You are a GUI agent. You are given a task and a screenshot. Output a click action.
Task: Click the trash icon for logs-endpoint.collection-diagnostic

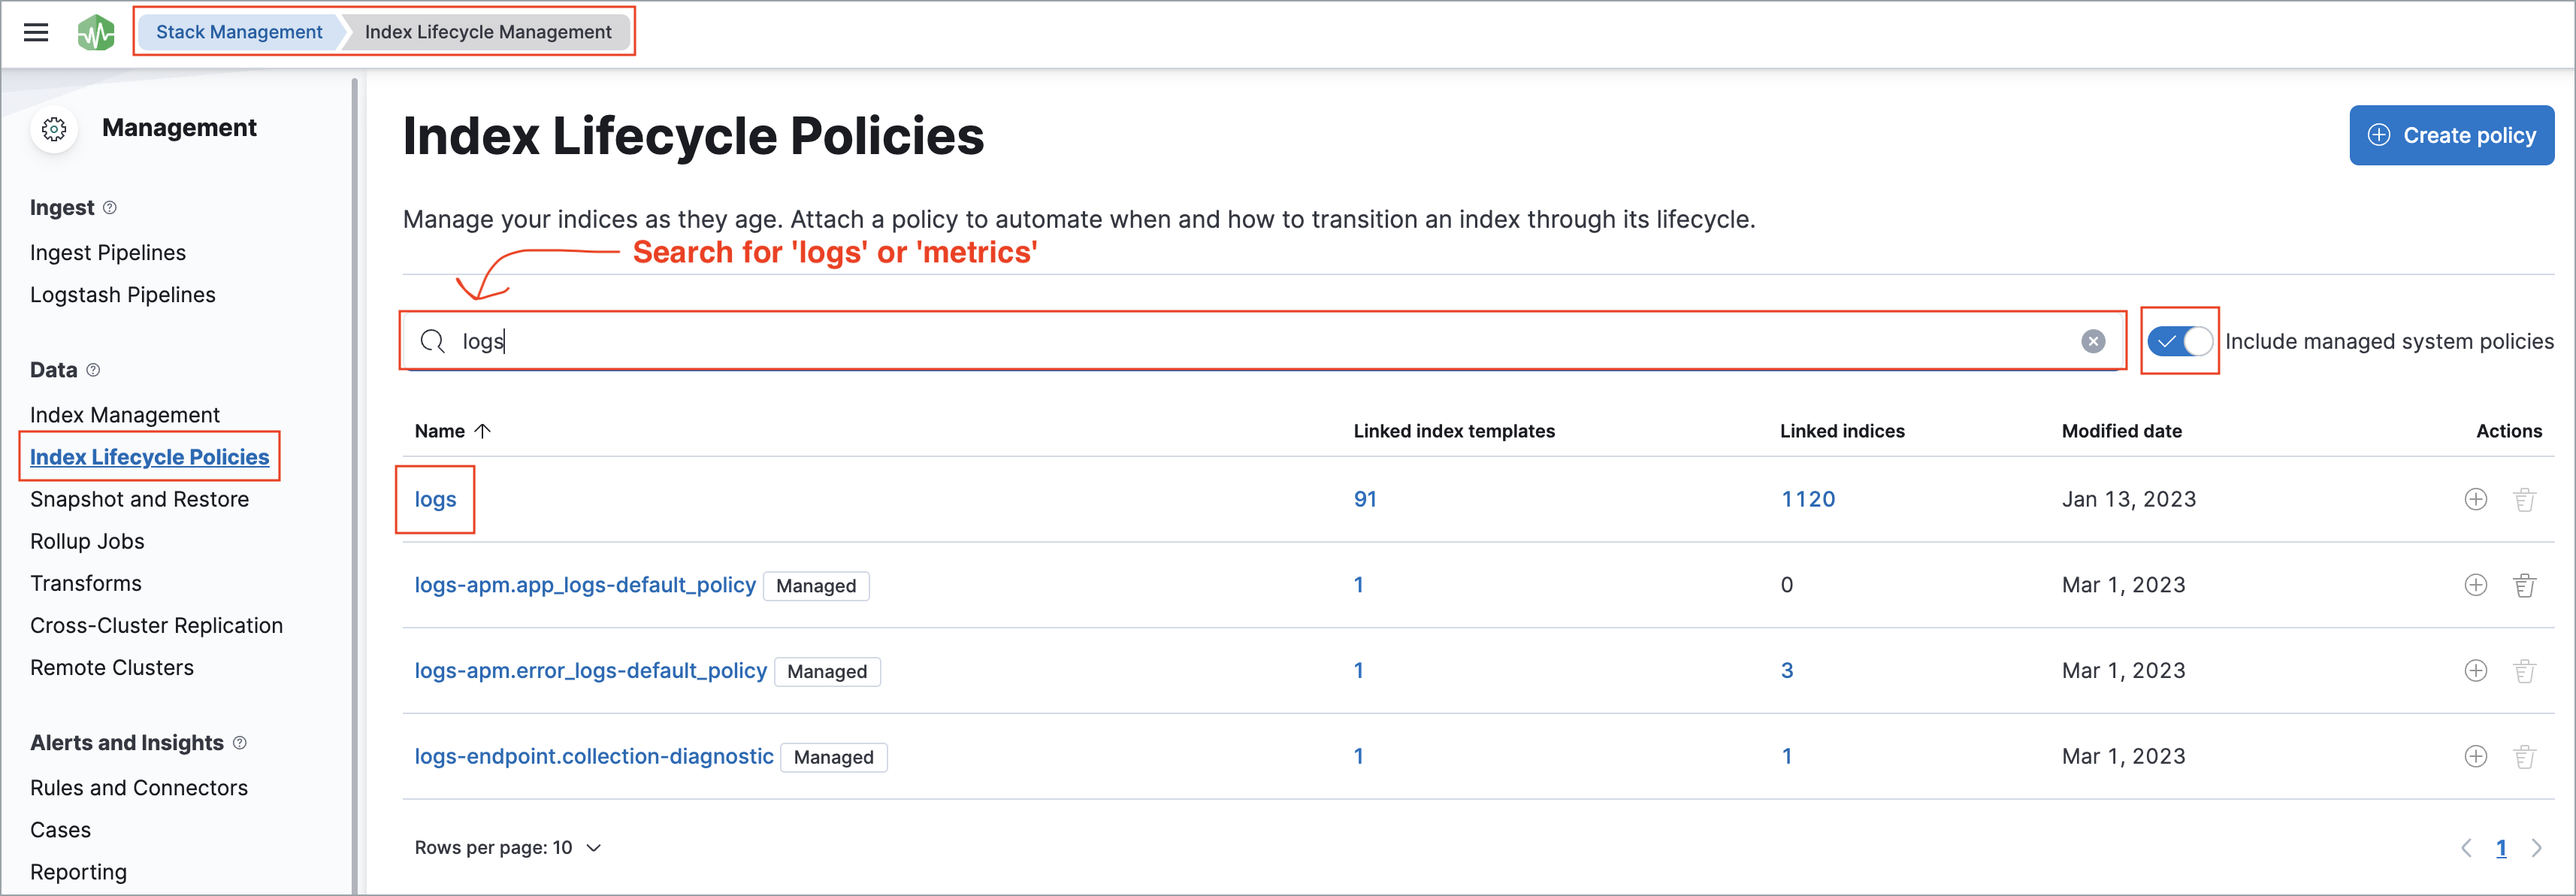pyautogui.click(x=2524, y=756)
